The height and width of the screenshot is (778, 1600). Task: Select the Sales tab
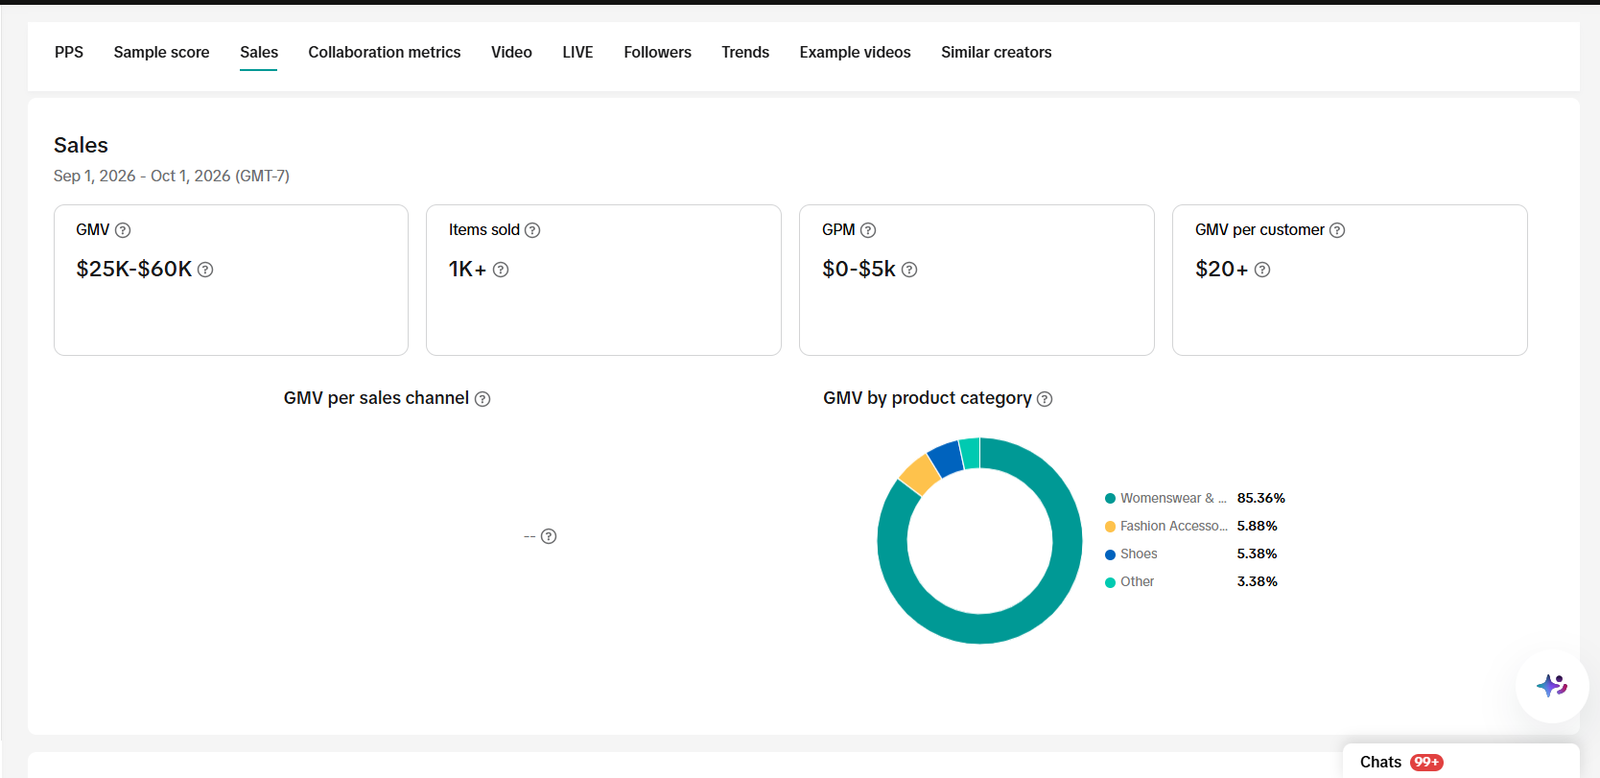coord(259,52)
